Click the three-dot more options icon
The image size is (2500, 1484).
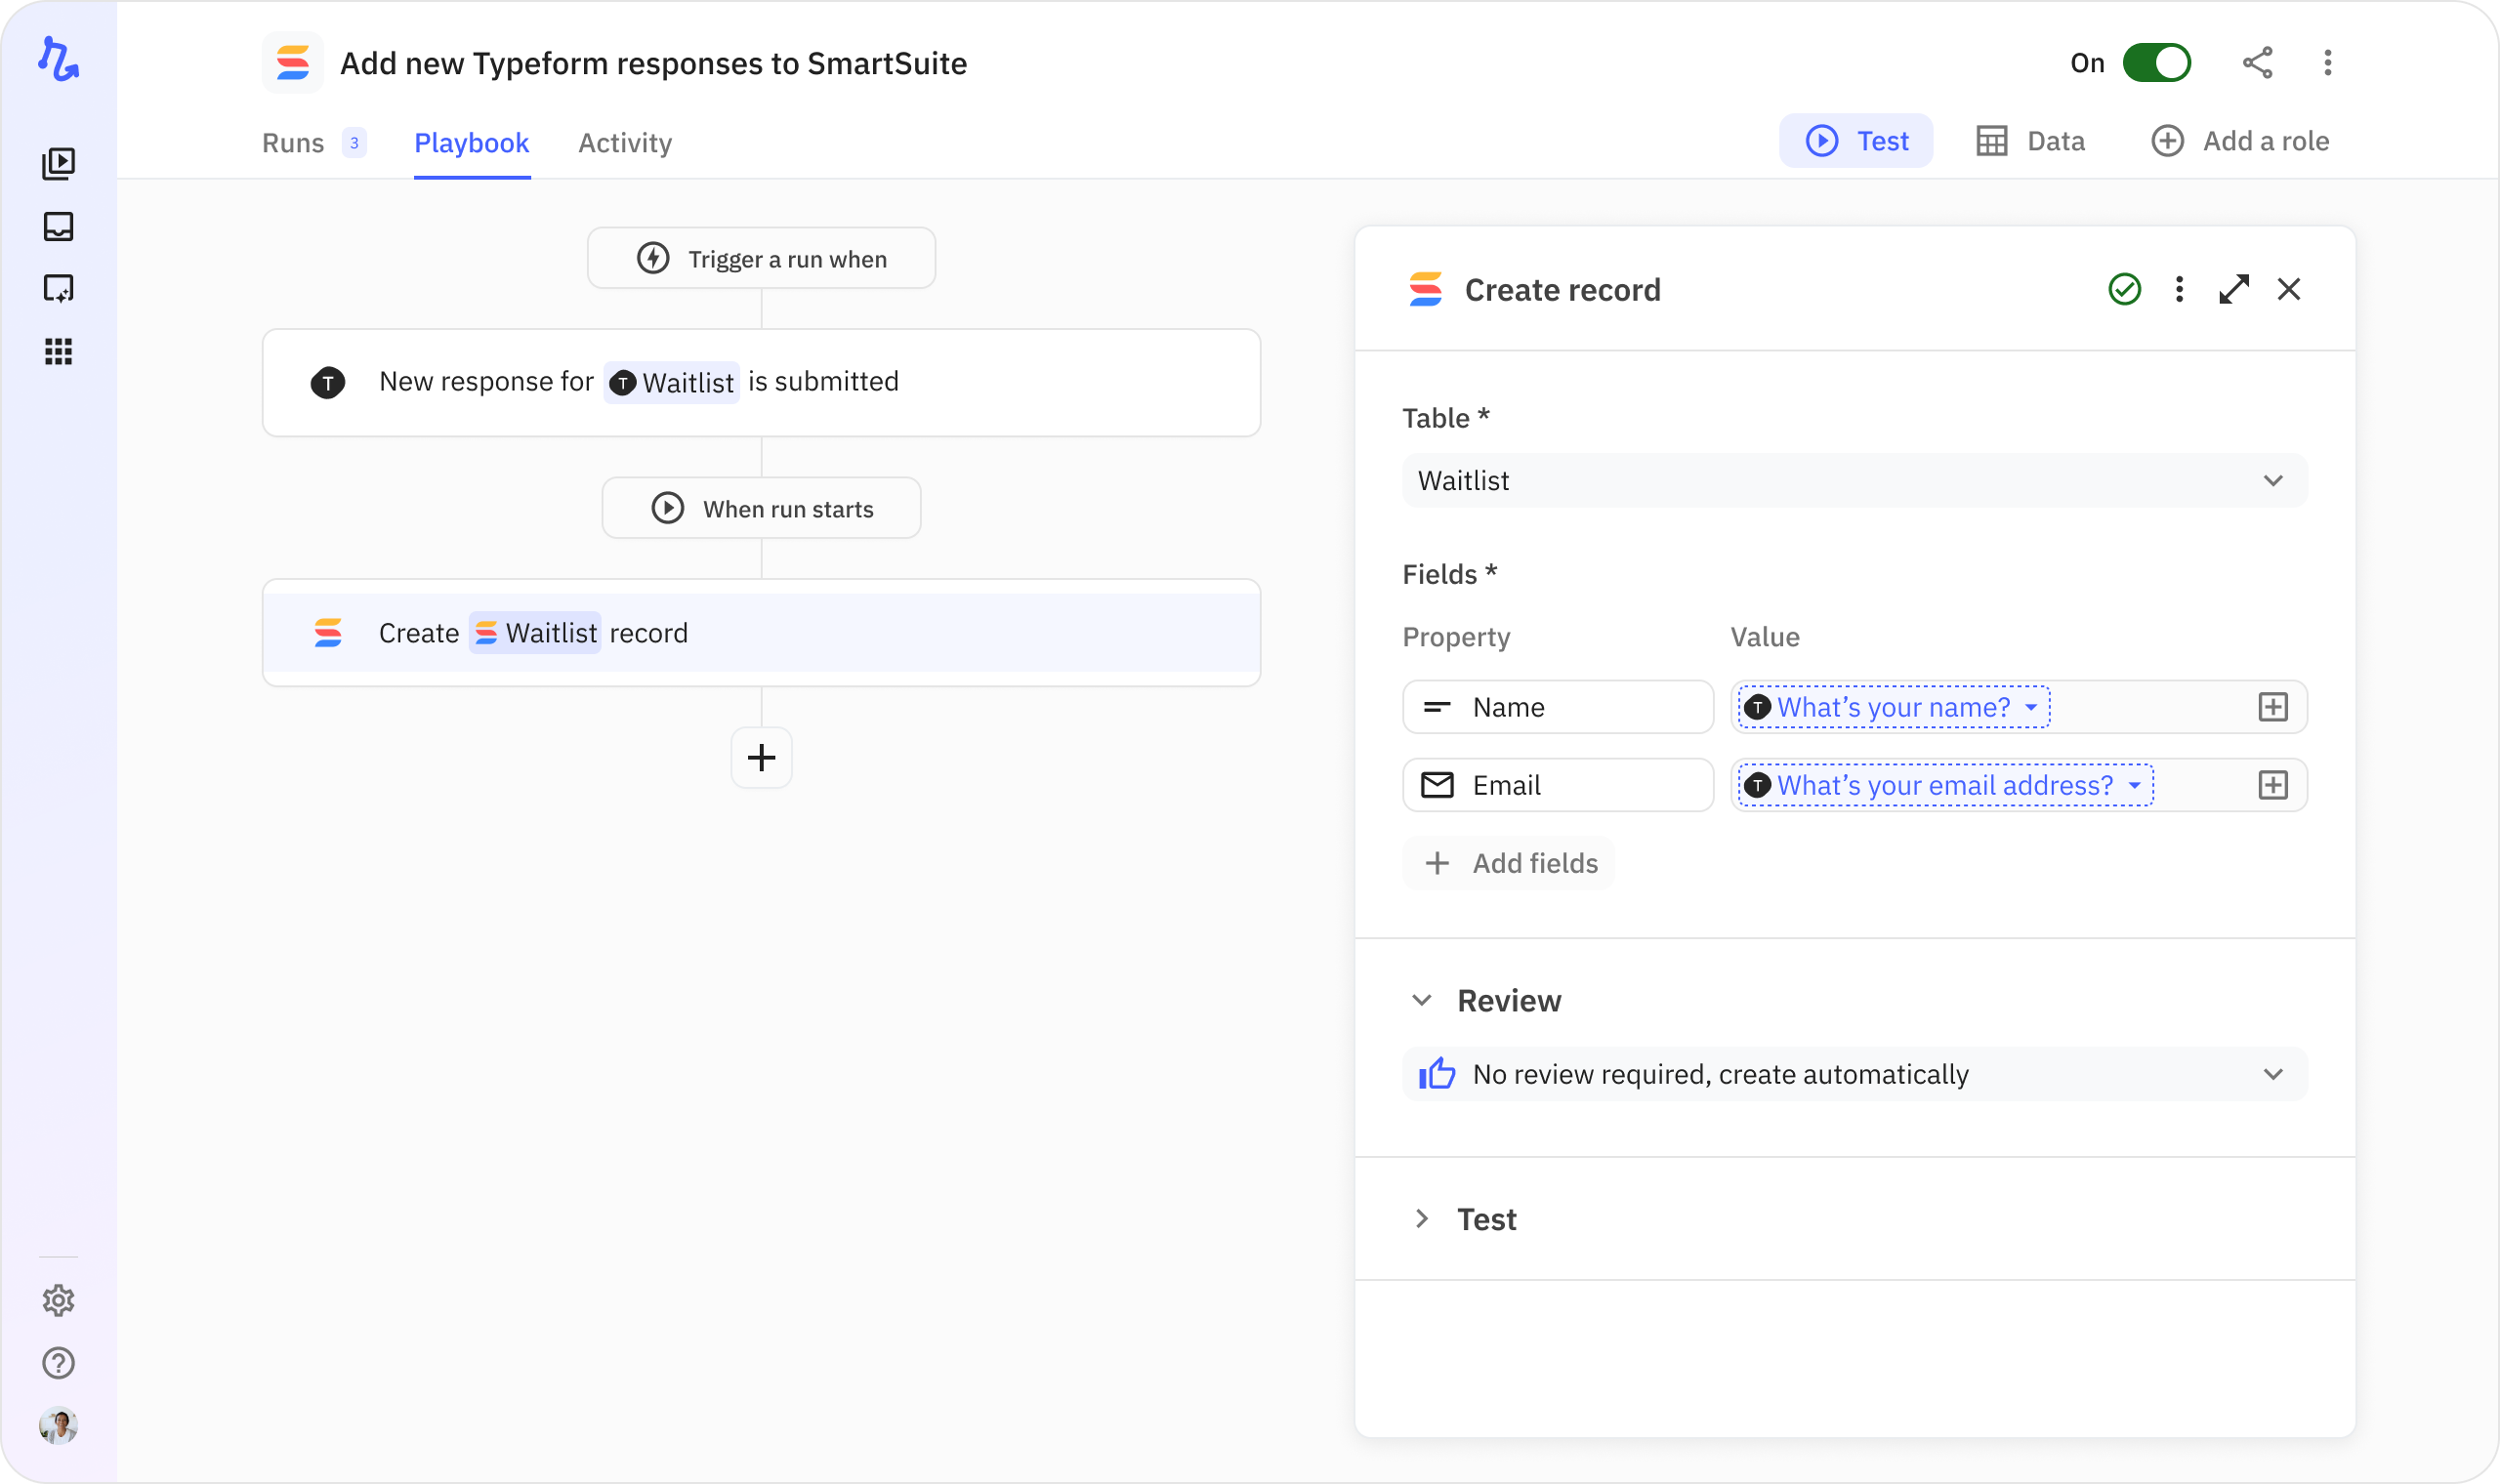(x=2177, y=290)
